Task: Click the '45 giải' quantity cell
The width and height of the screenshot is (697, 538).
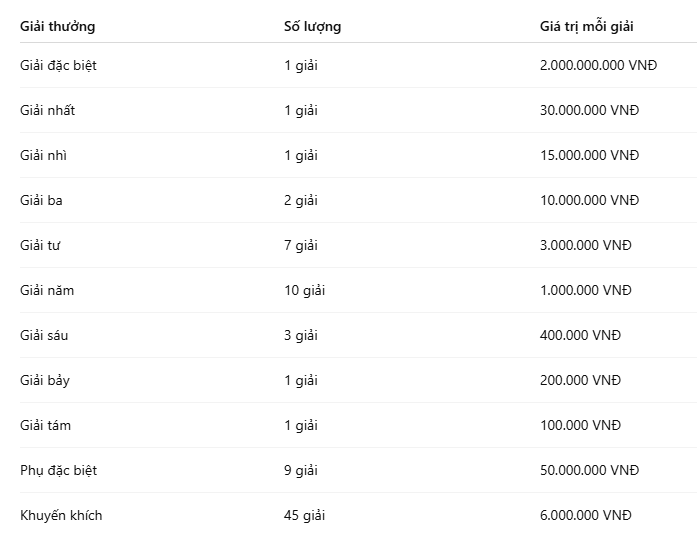Action: pos(304,515)
